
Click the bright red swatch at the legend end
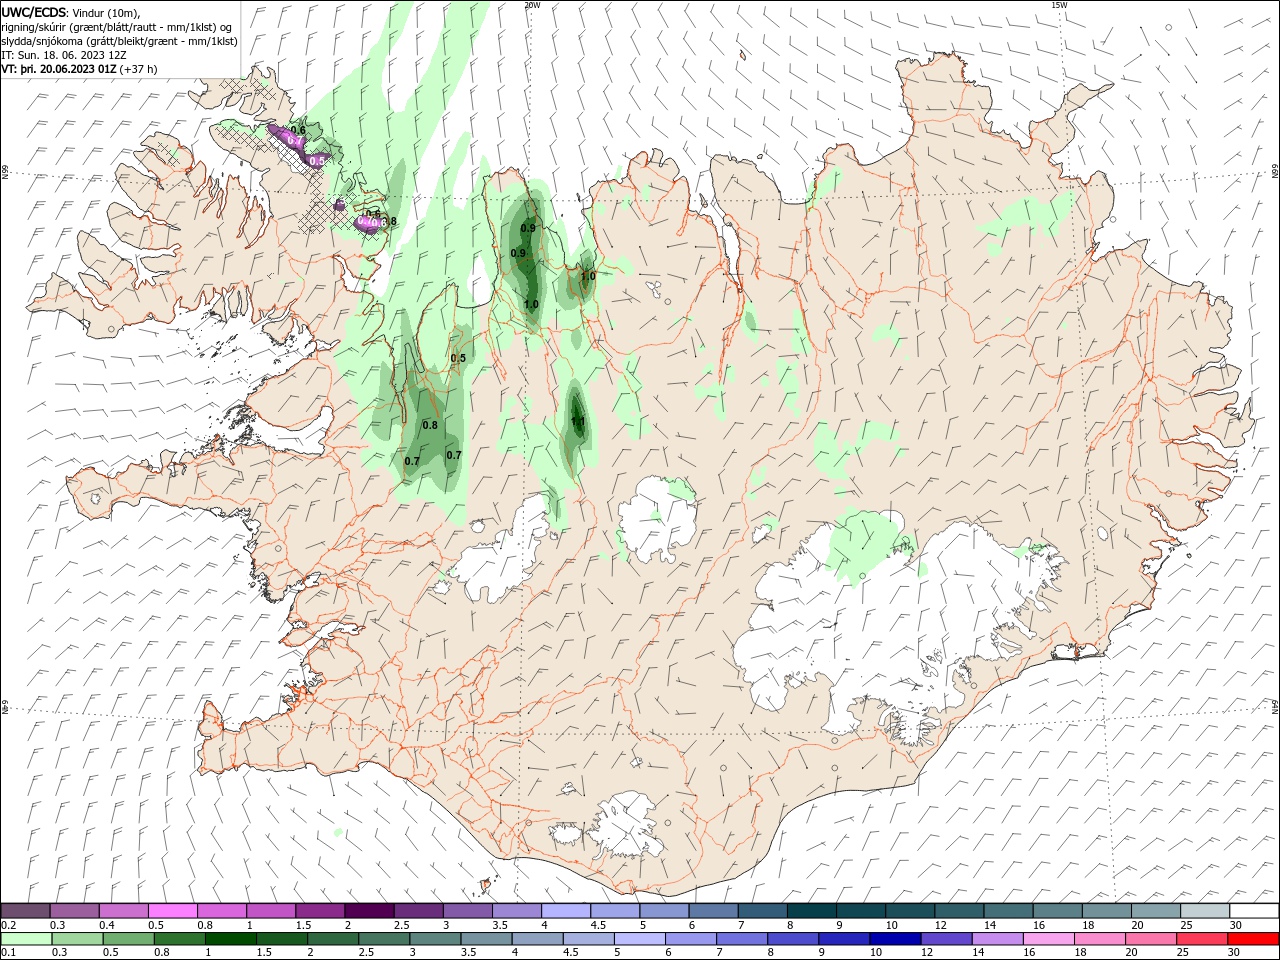point(1253,939)
